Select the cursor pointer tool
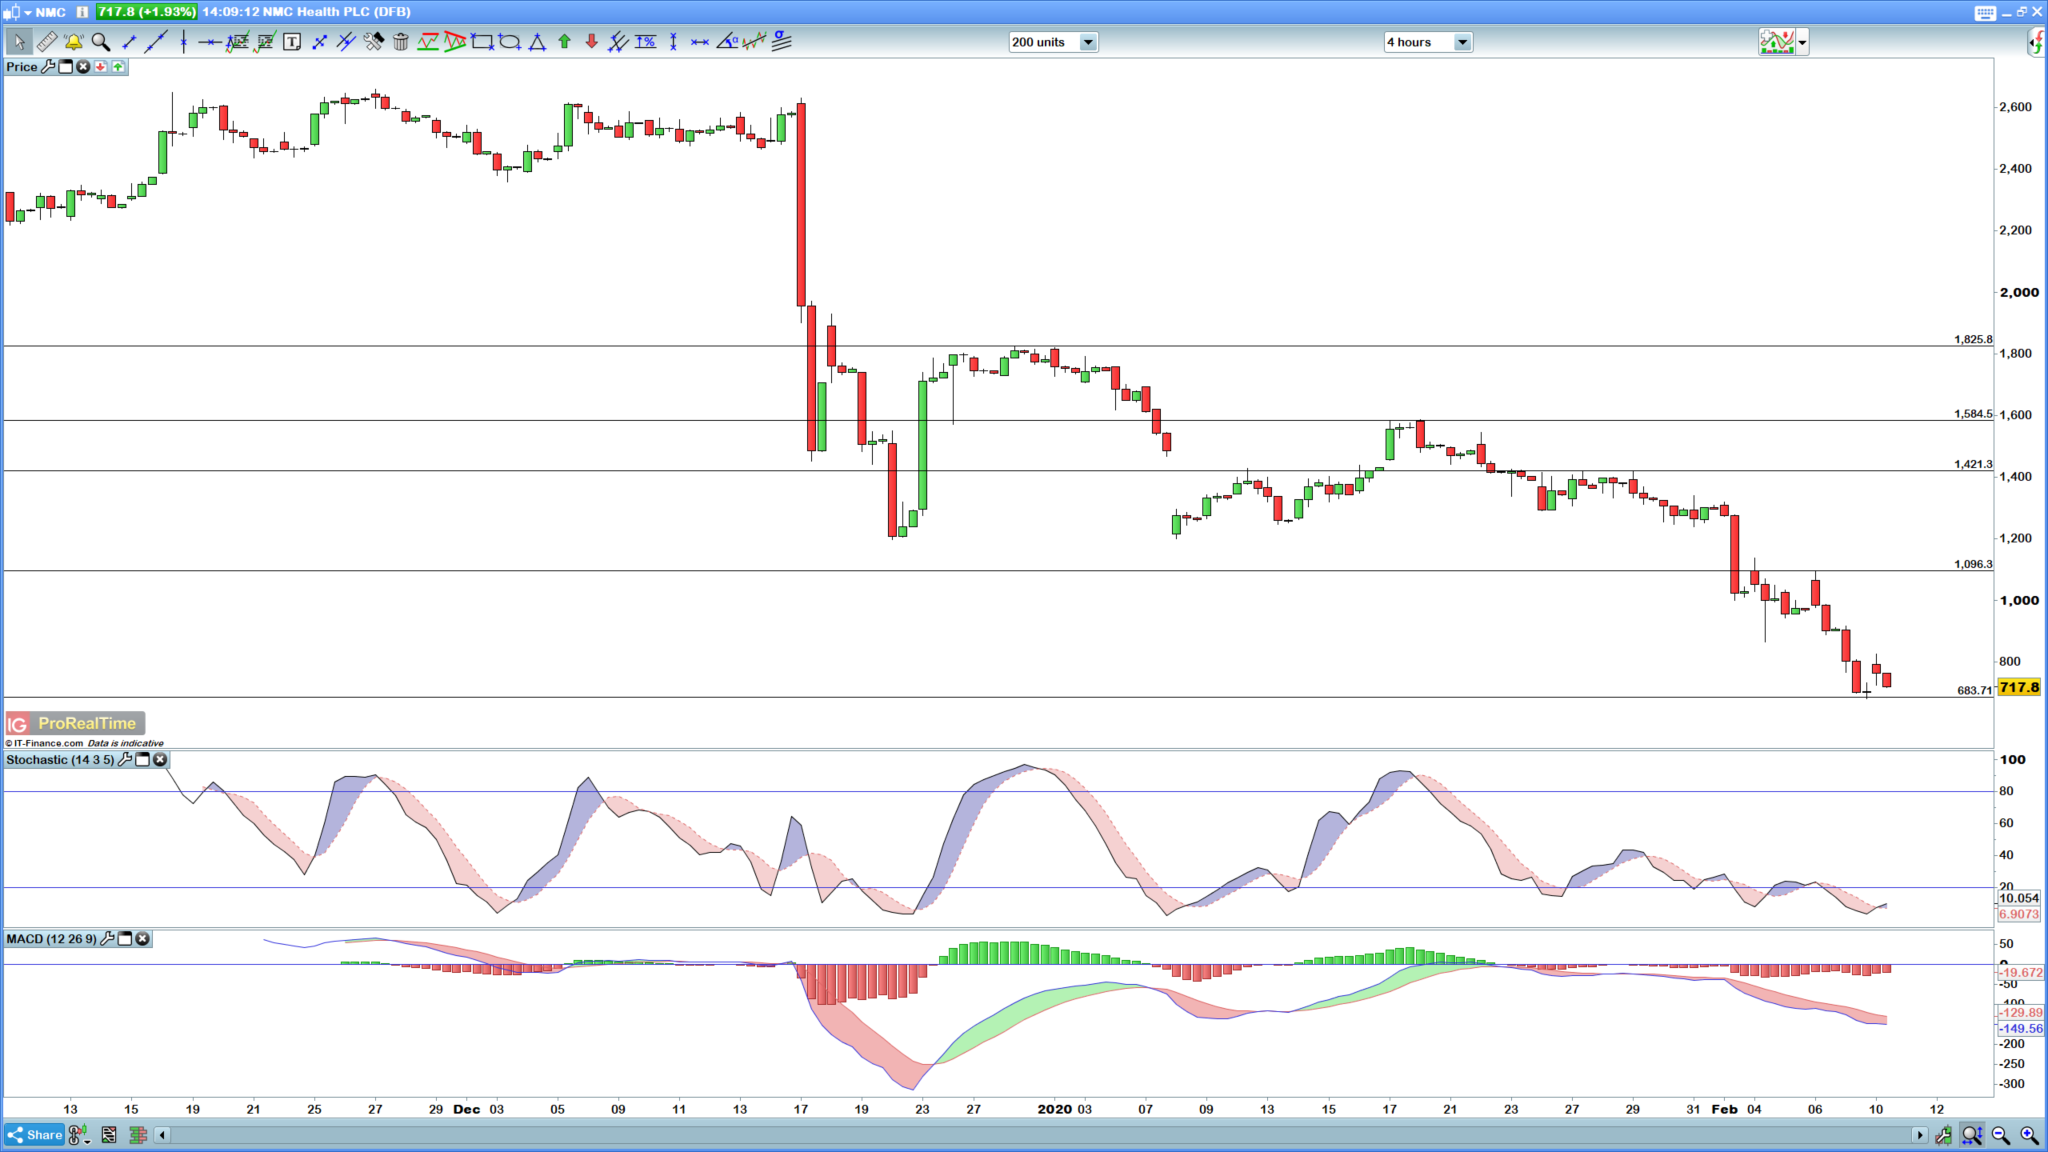2048x1152 pixels. coord(19,42)
